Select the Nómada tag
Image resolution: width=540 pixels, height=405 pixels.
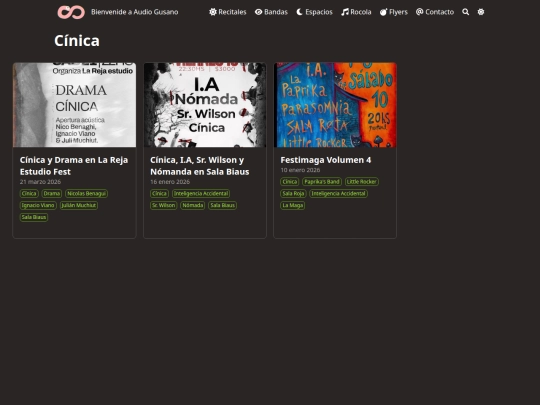[193, 205]
